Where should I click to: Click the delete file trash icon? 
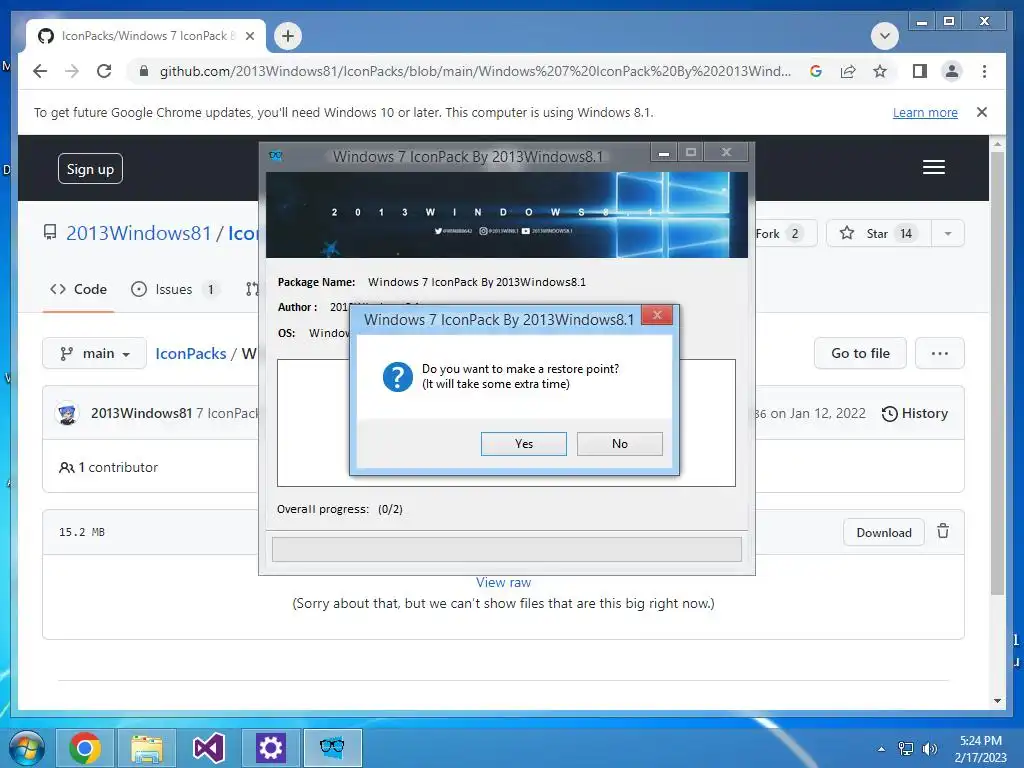point(943,532)
